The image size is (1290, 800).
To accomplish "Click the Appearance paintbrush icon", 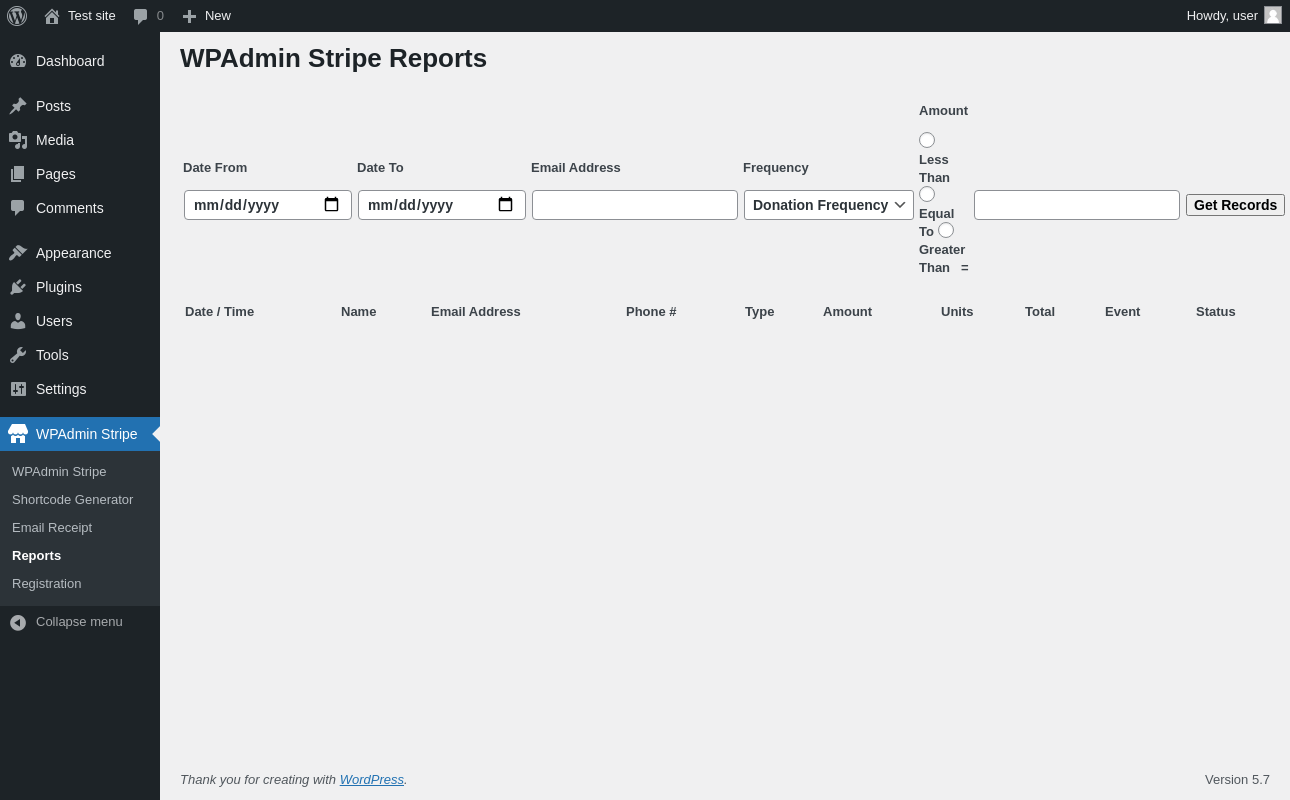I will (18, 253).
